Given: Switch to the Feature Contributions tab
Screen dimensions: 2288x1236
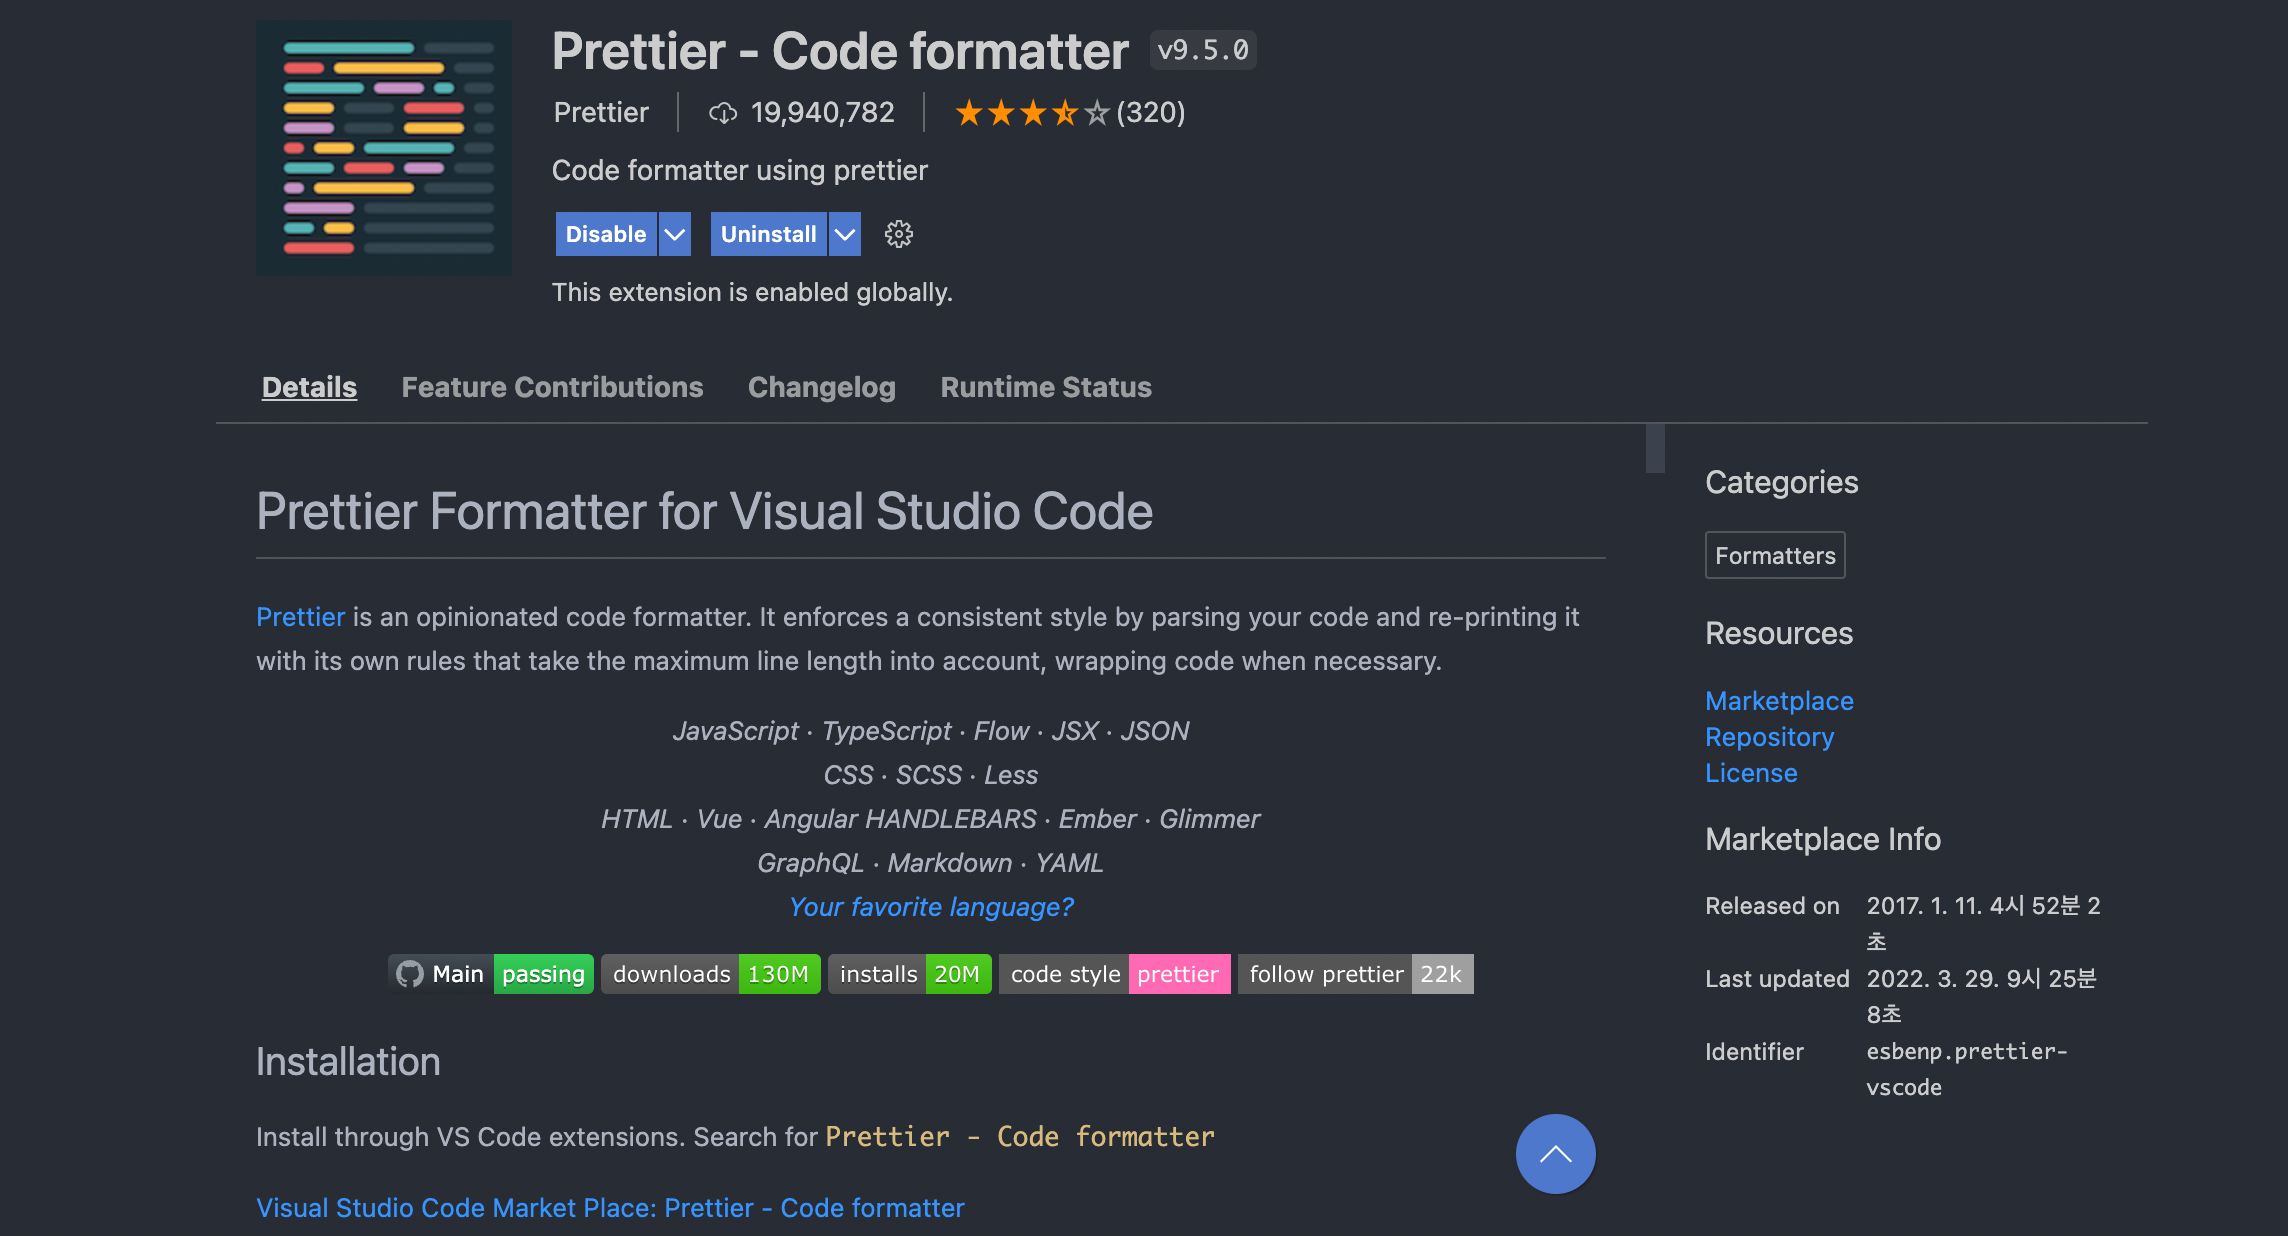Looking at the screenshot, I should pos(552,387).
